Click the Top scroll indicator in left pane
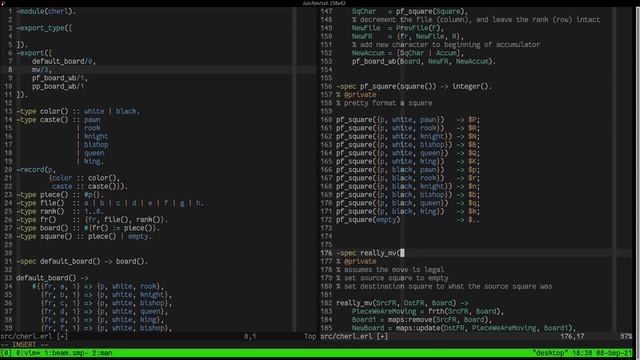The height and width of the screenshot is (360, 640). 310,337
